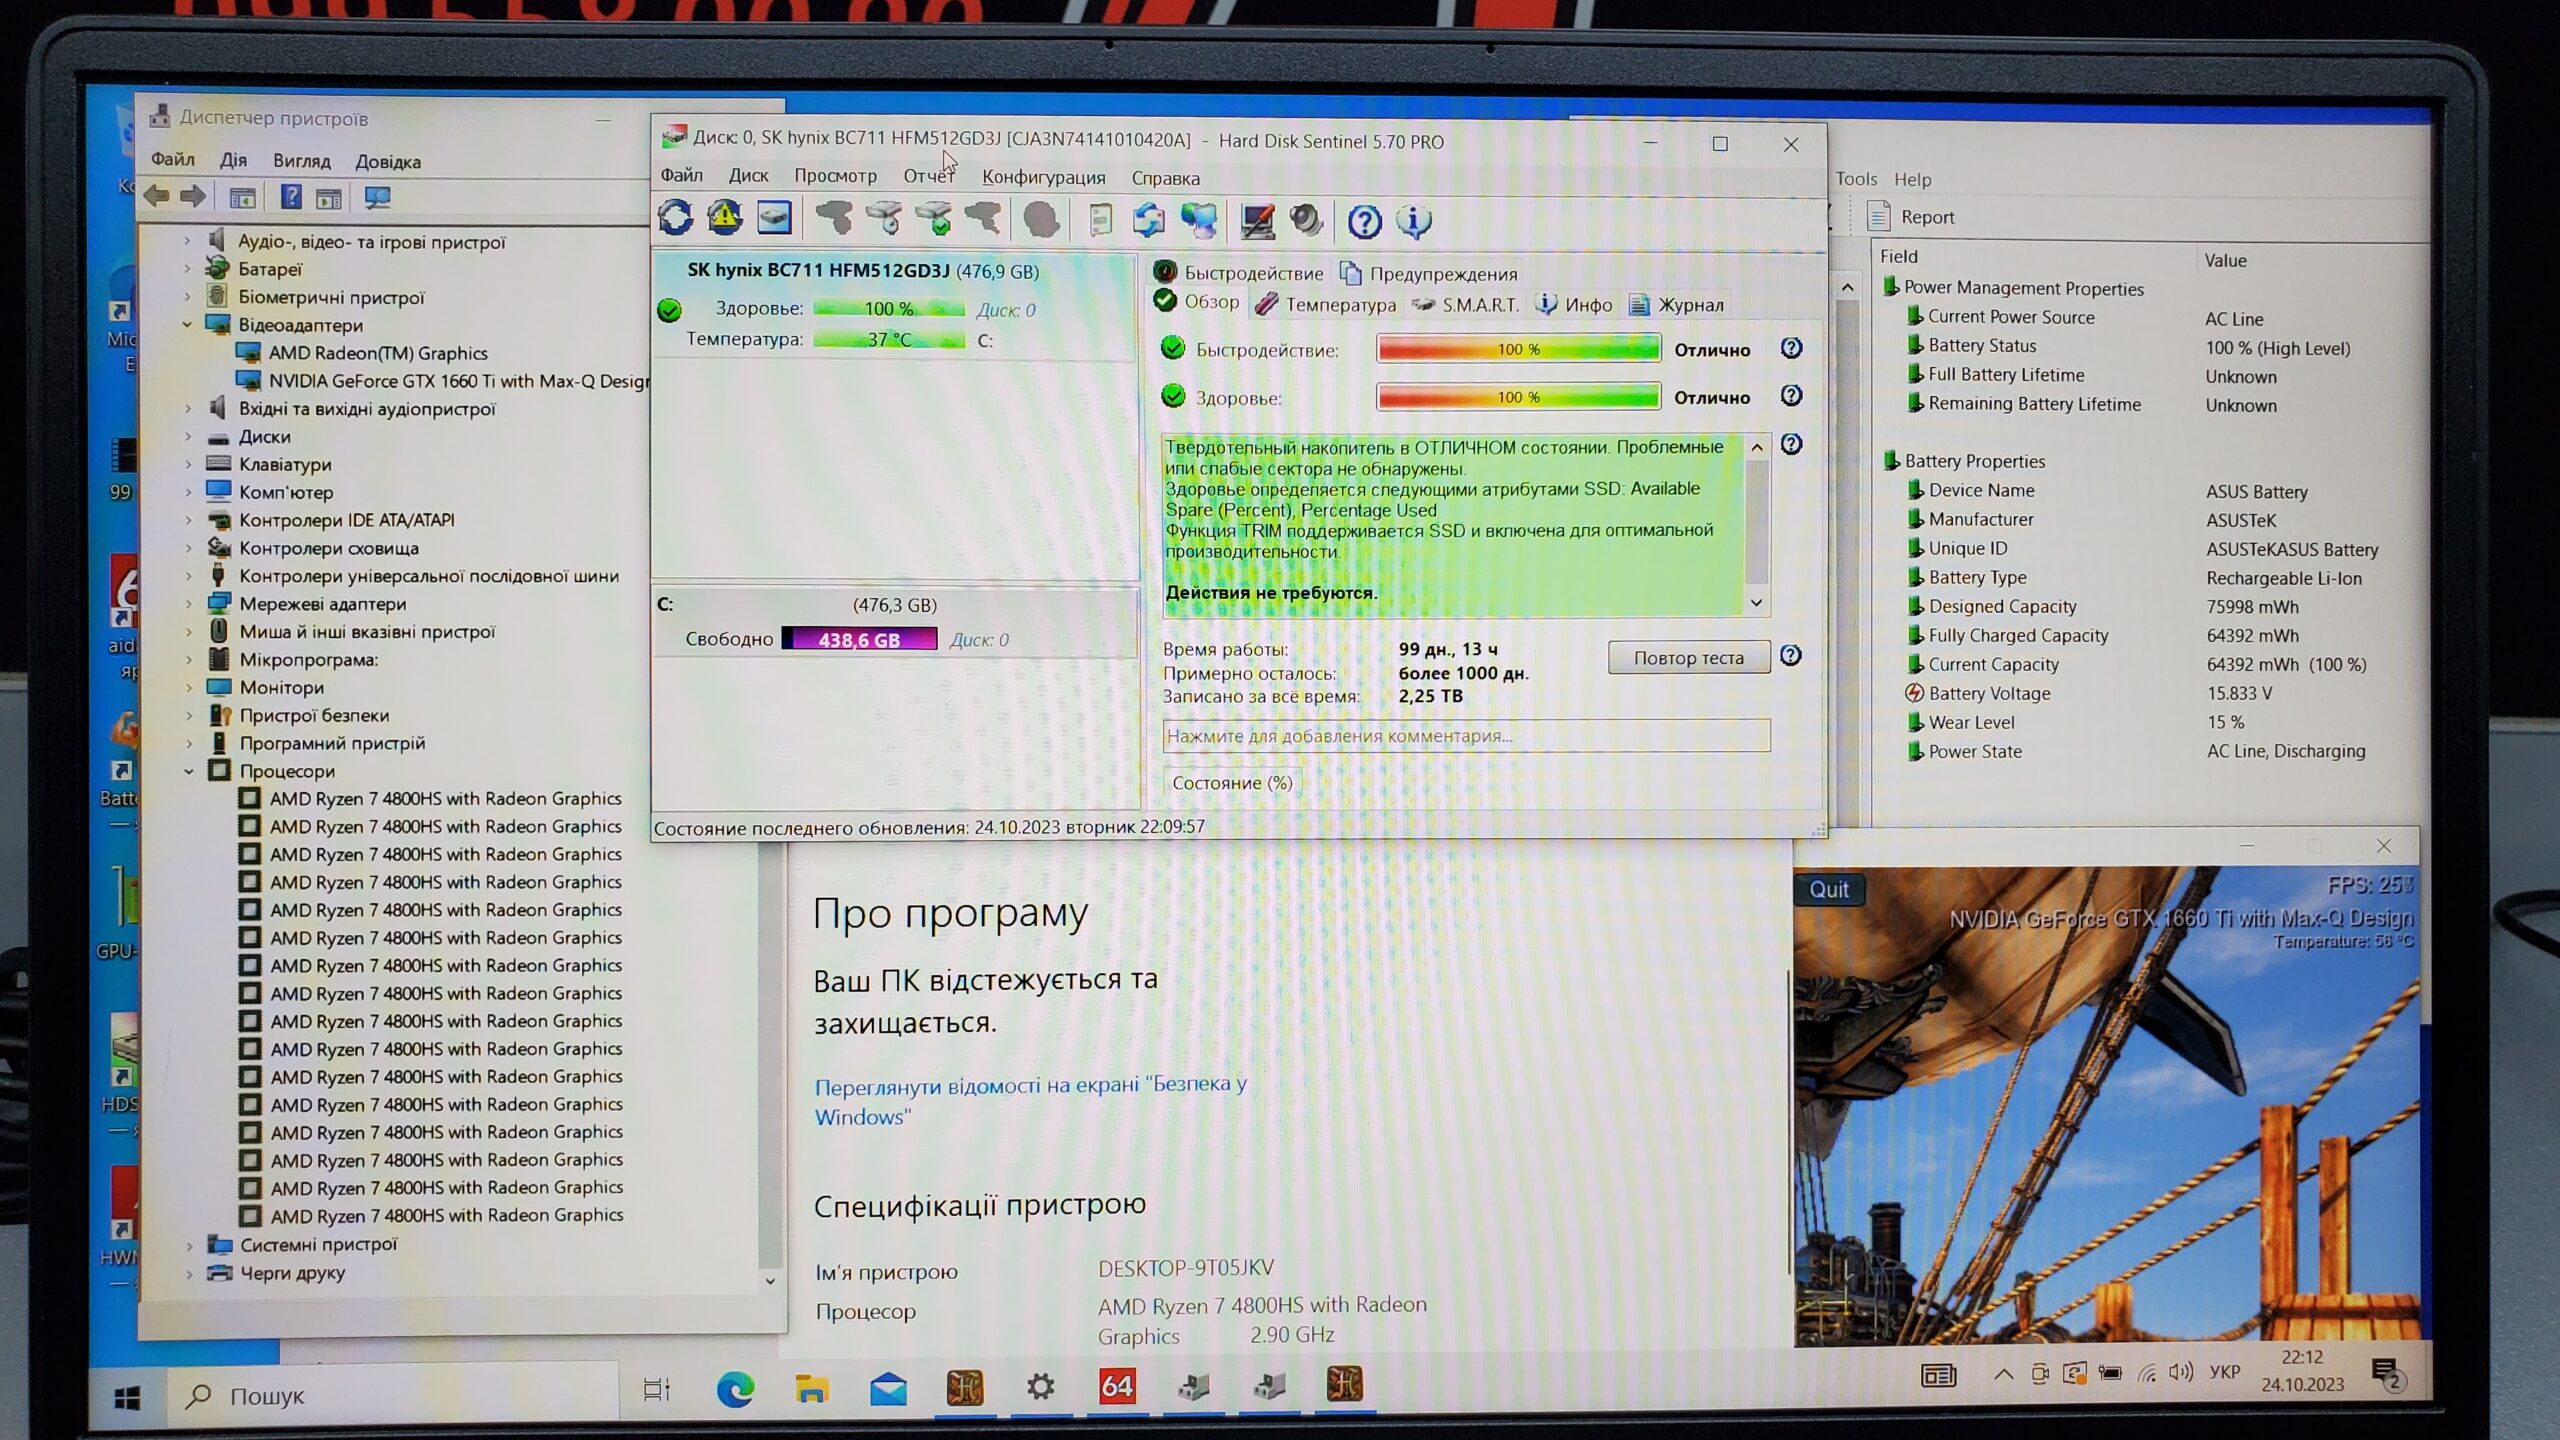The image size is (2560, 1440).
Task: Click the speaker sound toolbar icon
Action: pos(1306,220)
